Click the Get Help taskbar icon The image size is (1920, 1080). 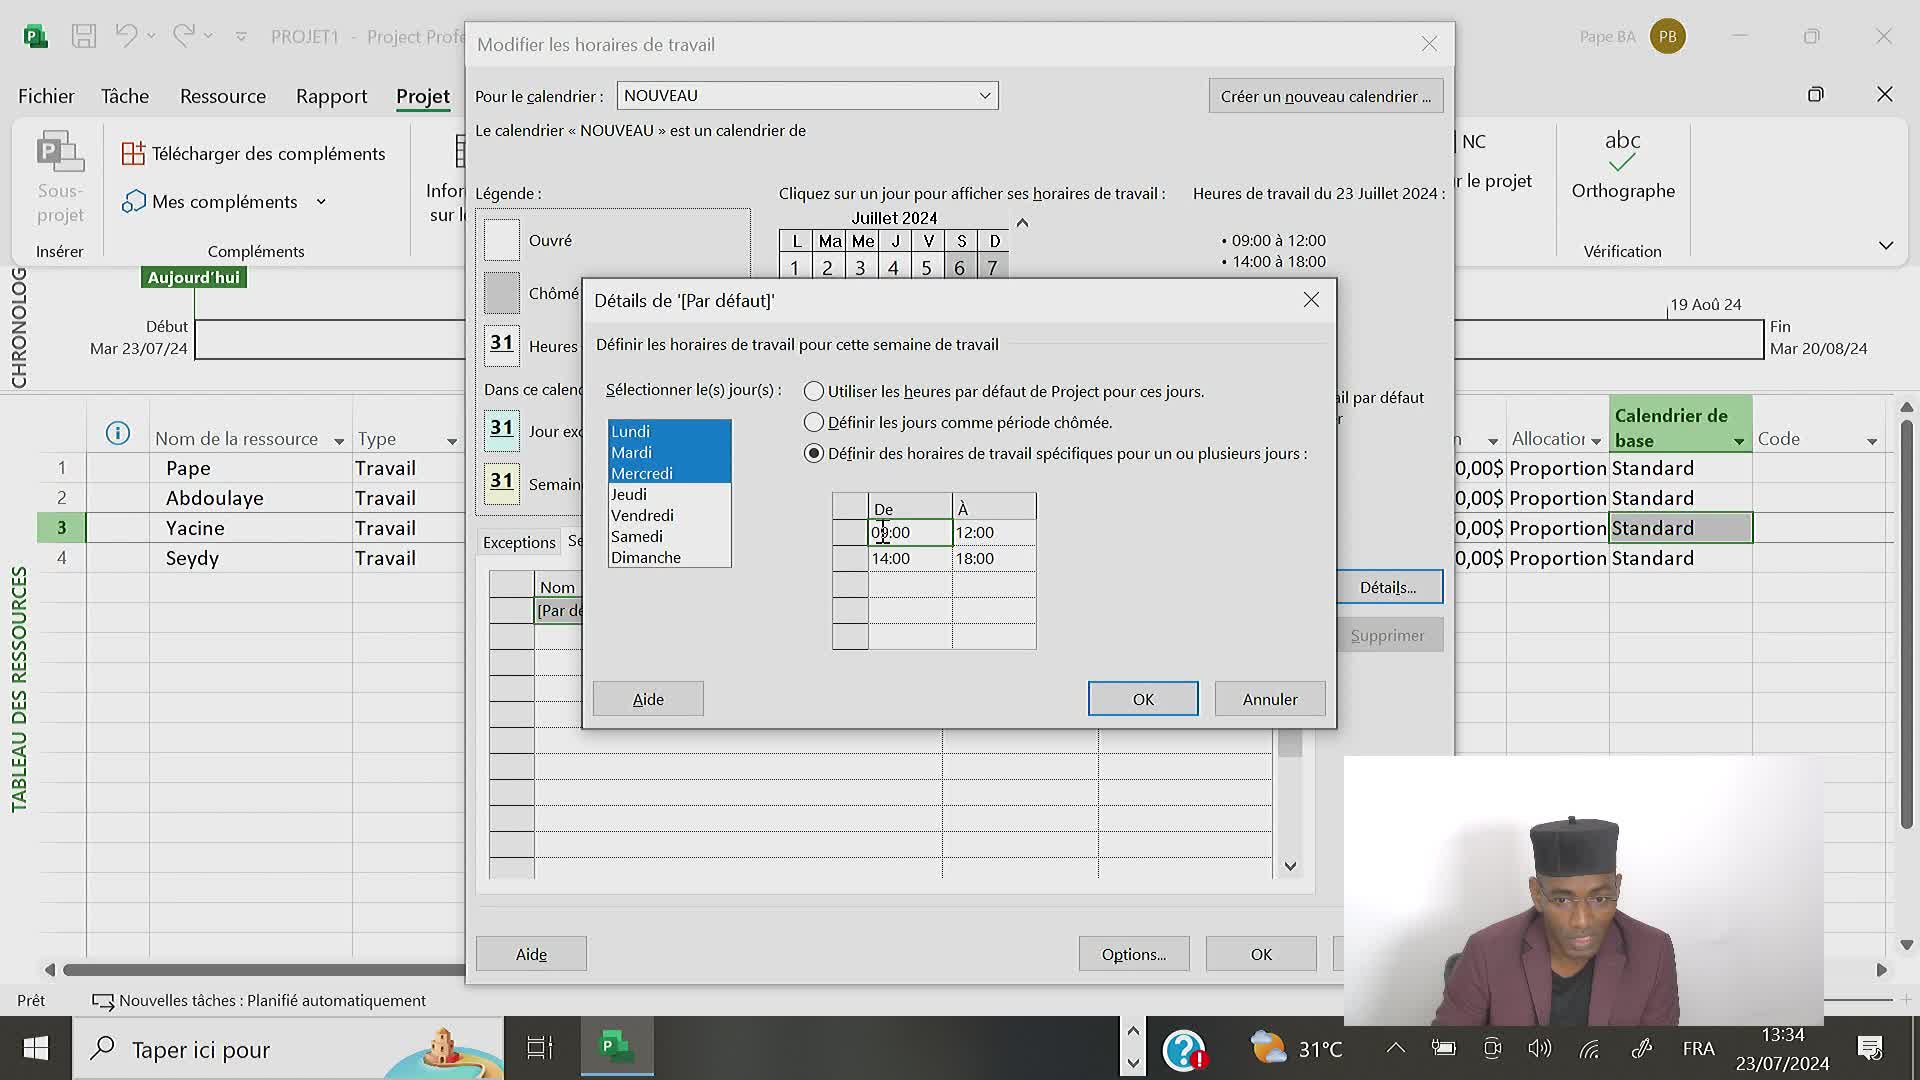click(1185, 1050)
